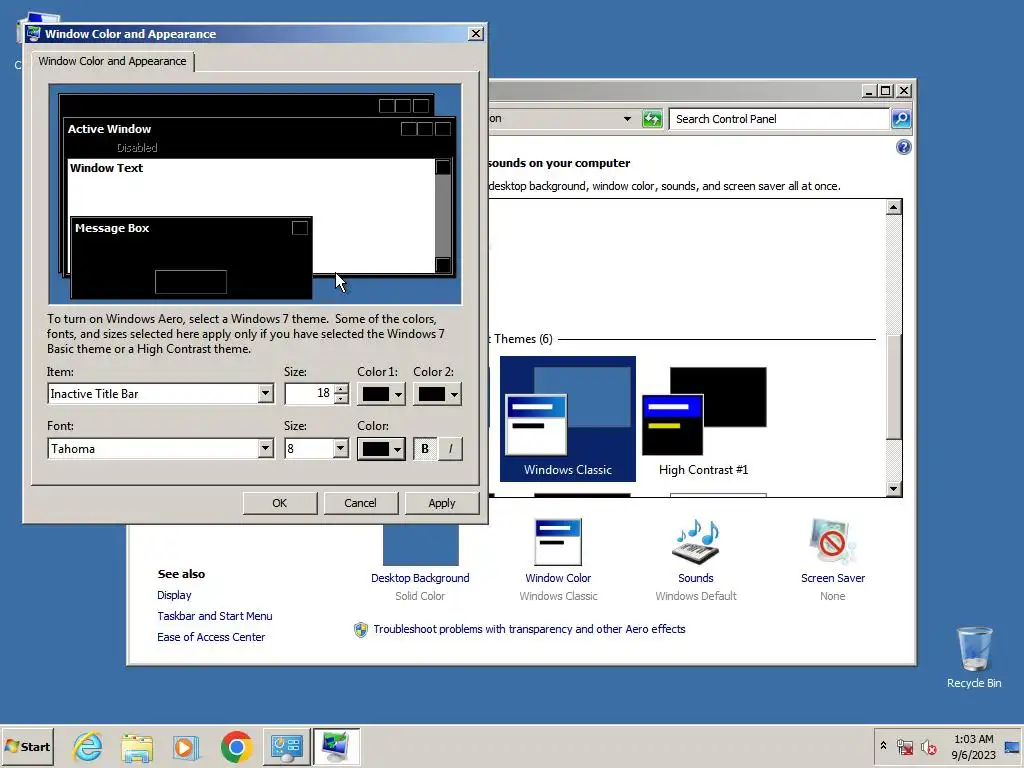Open the Color 1 dropdown swatch
The image size is (1024, 768).
point(381,394)
